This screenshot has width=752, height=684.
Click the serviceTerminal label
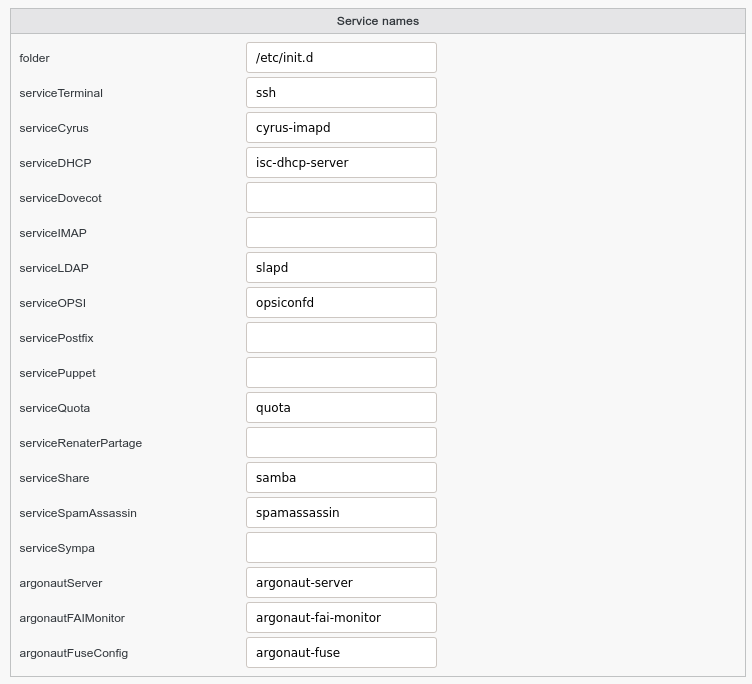click(x=61, y=93)
